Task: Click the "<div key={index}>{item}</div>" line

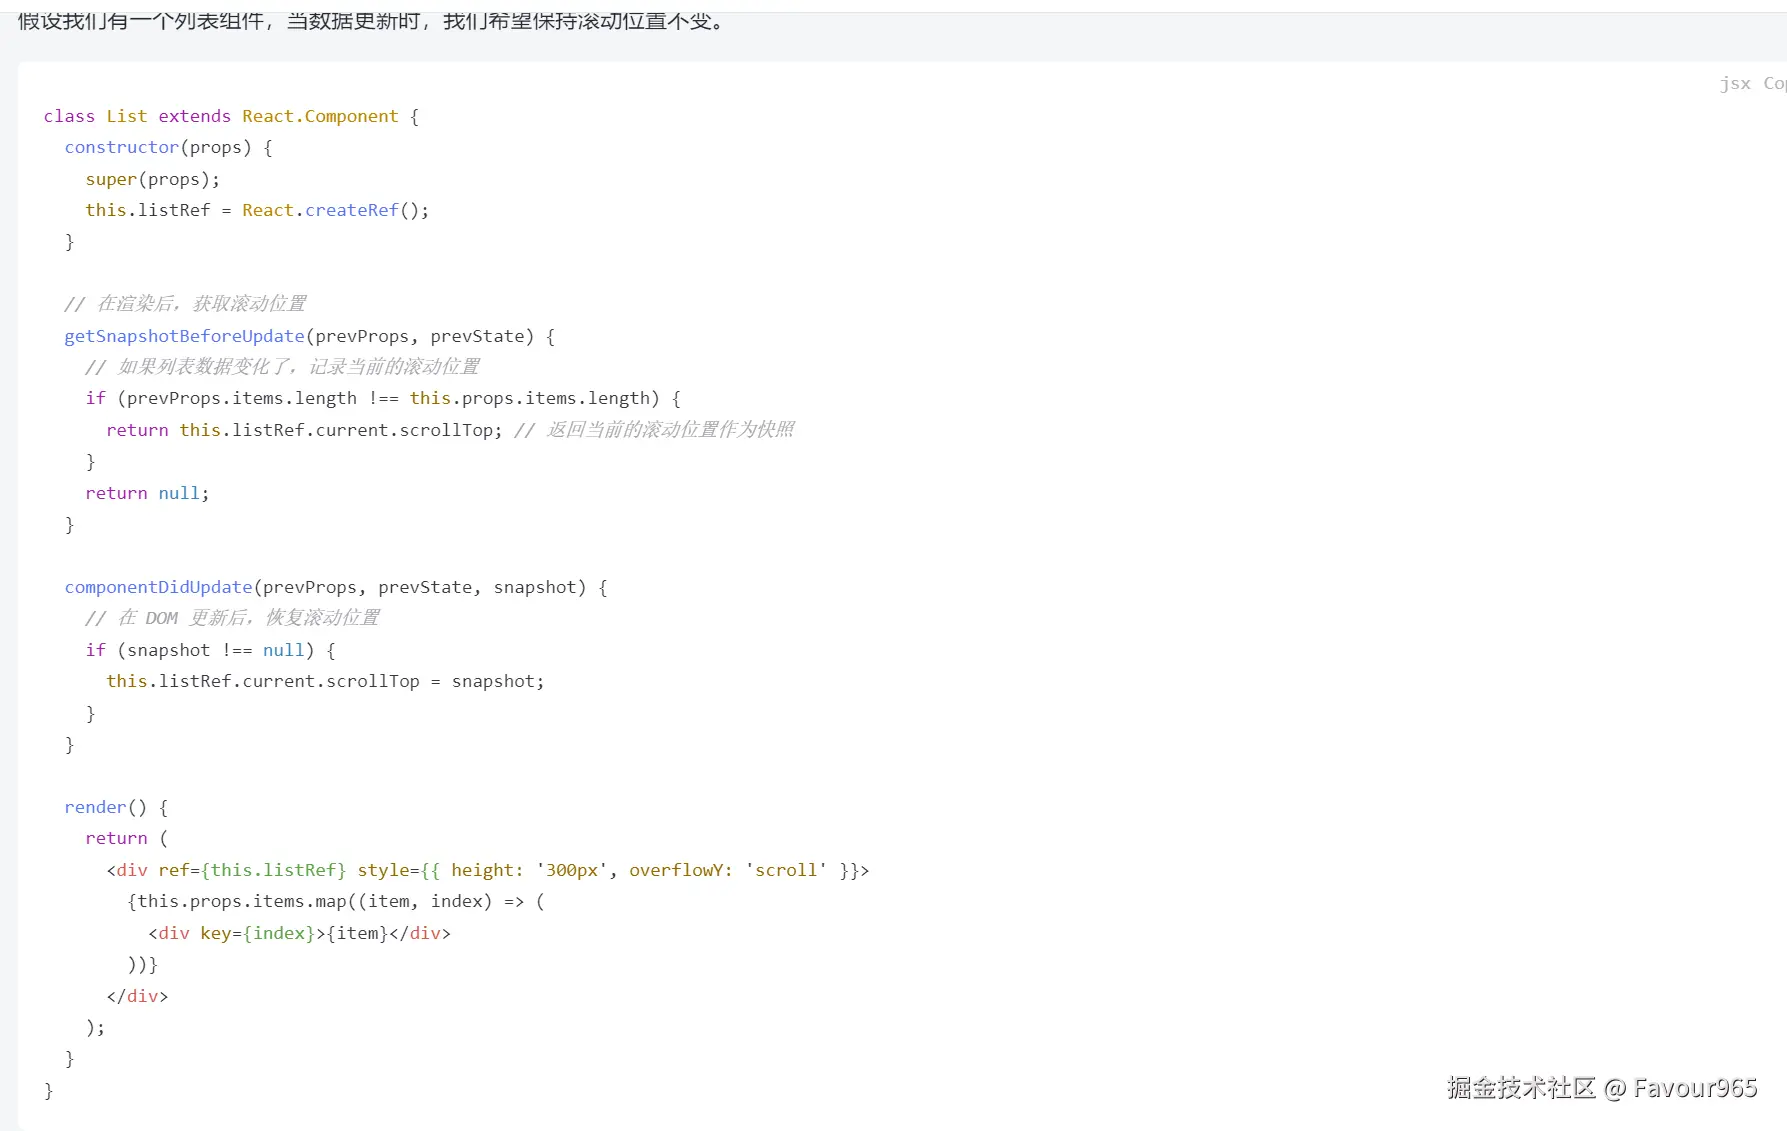Action: (299, 933)
